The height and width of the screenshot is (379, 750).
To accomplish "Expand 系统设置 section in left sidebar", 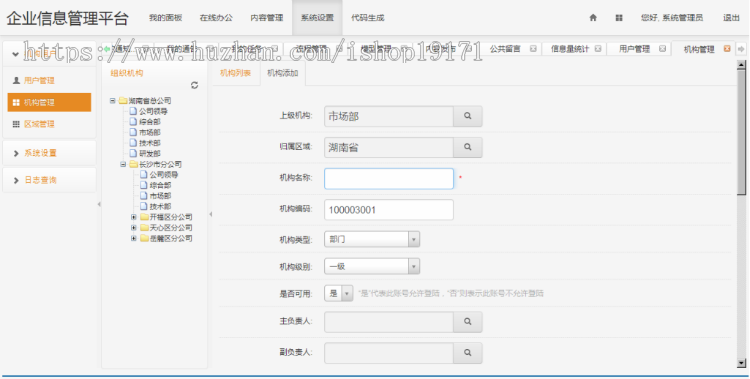I will coord(49,153).
